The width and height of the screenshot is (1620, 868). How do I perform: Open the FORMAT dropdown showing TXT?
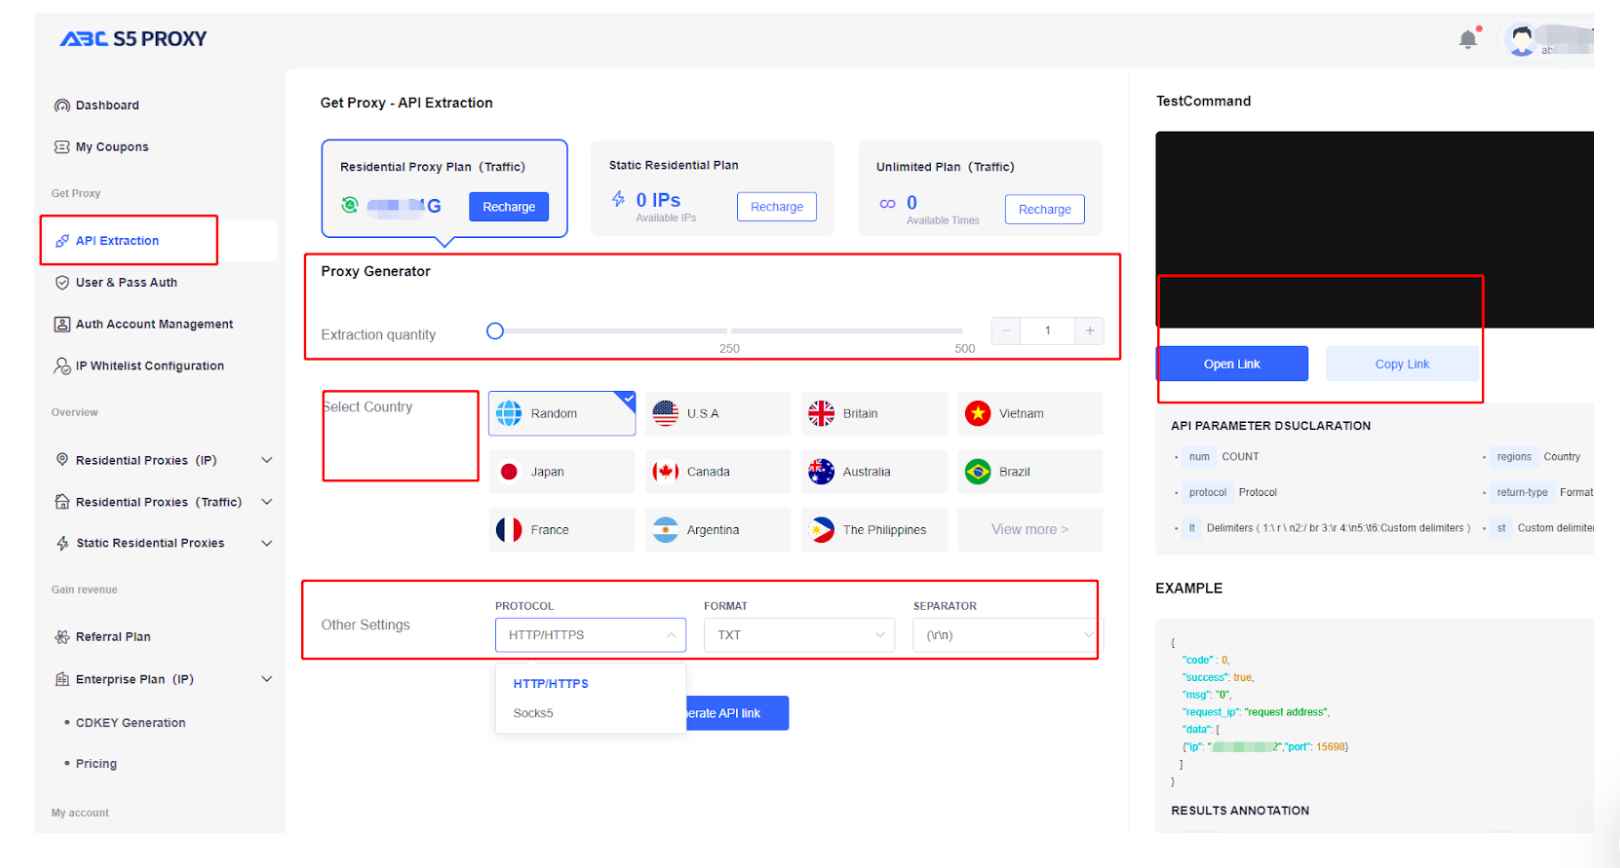pyautogui.click(x=799, y=635)
